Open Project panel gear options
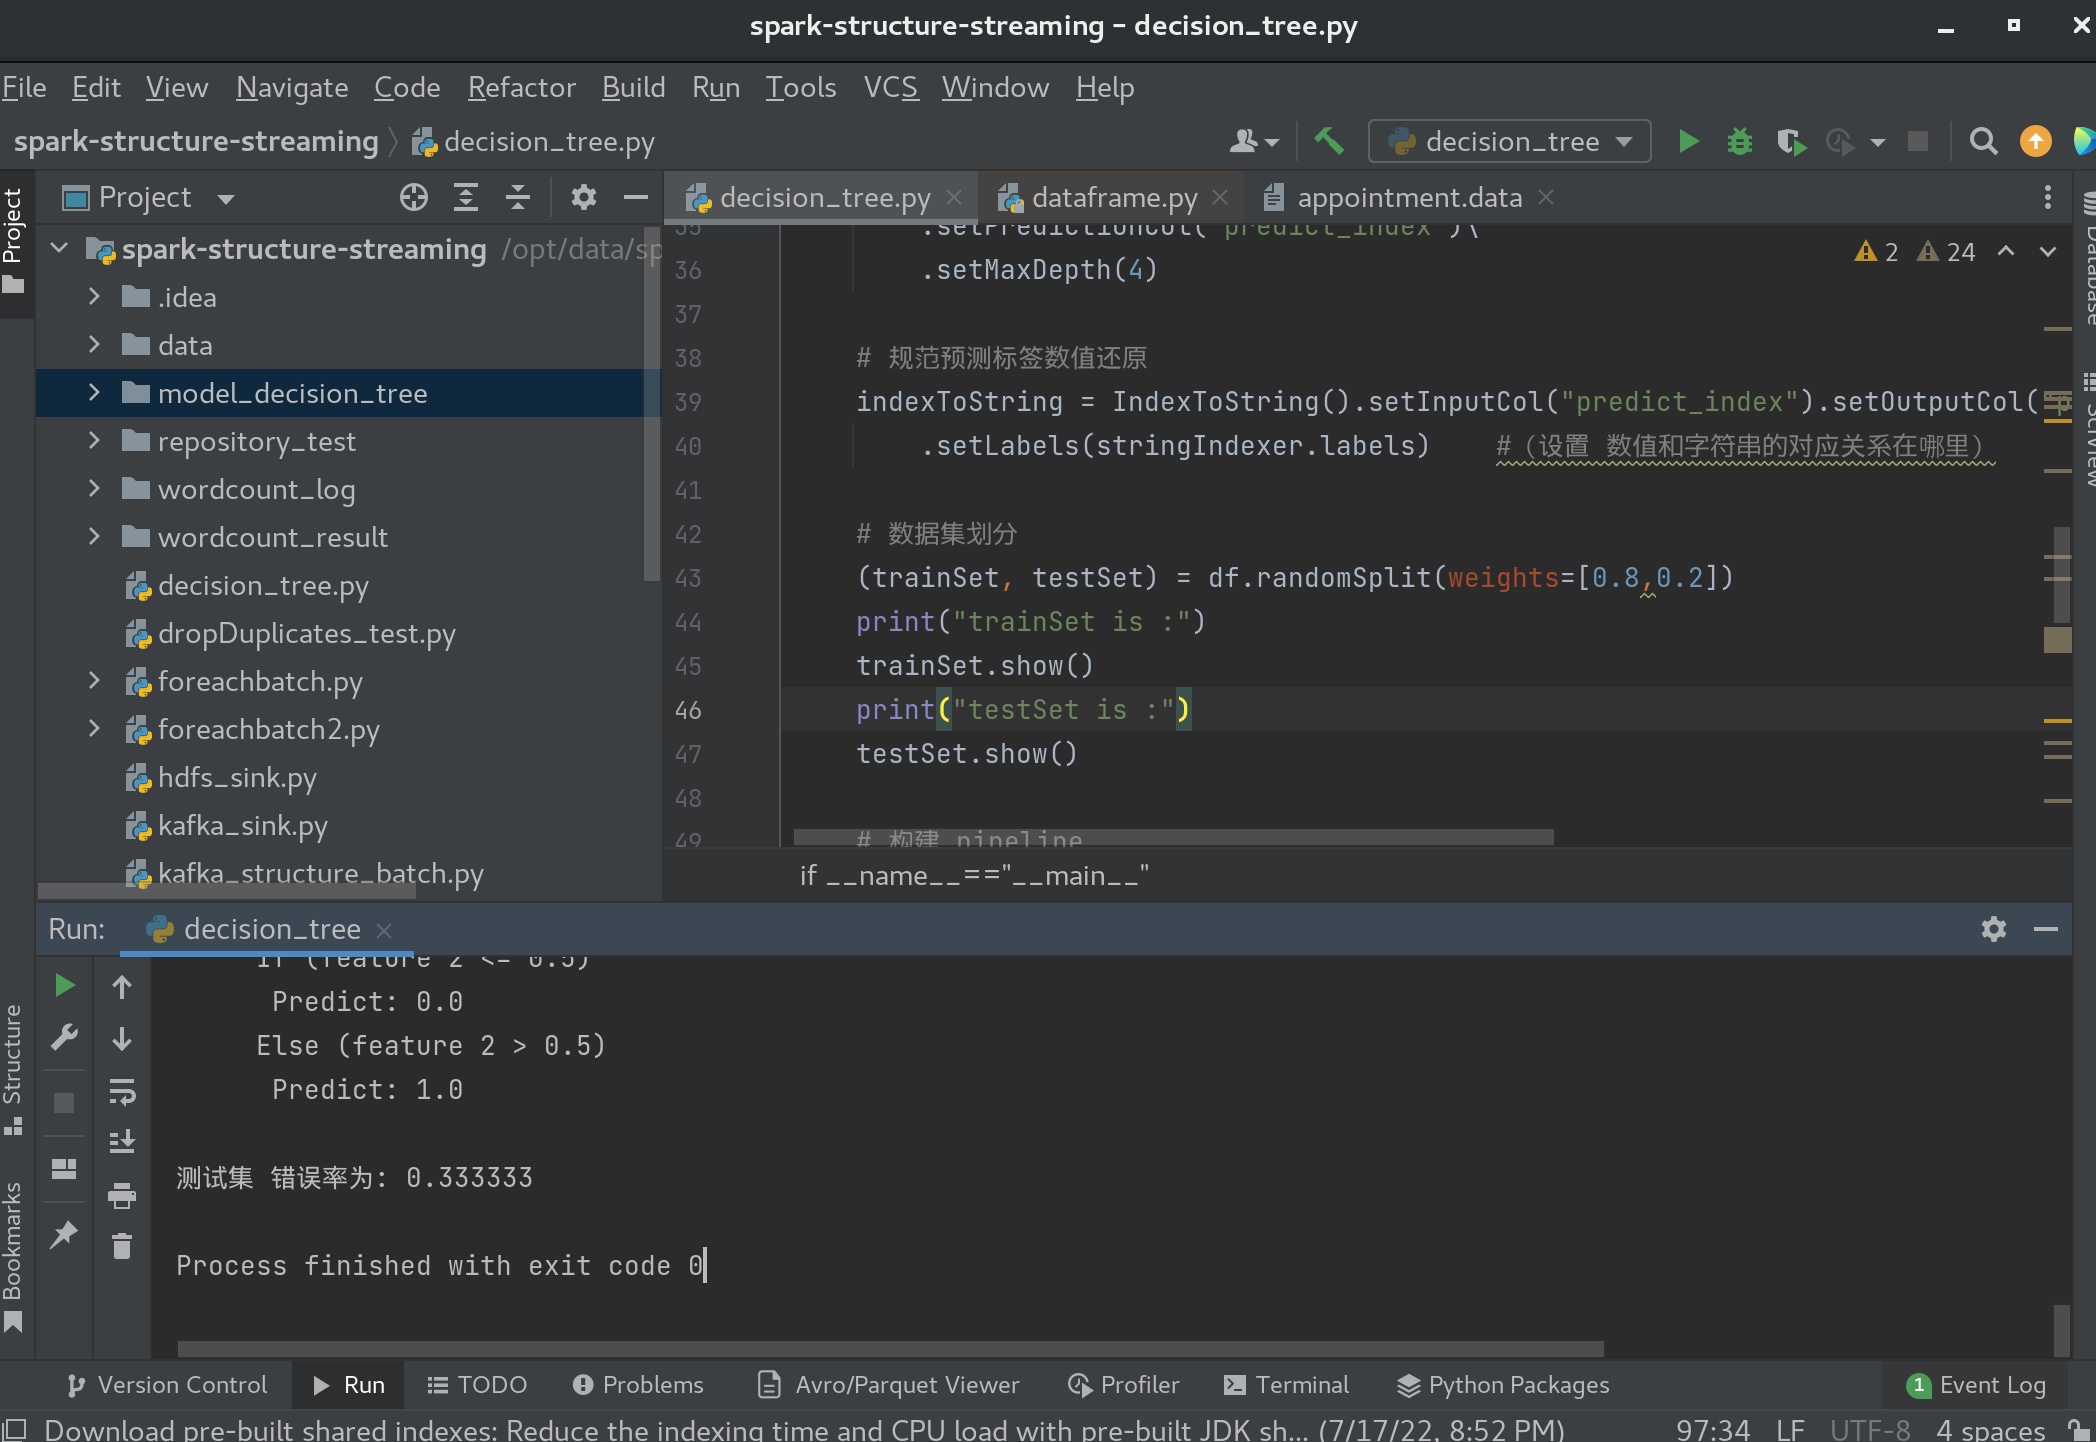The width and height of the screenshot is (2096, 1442). point(584,197)
